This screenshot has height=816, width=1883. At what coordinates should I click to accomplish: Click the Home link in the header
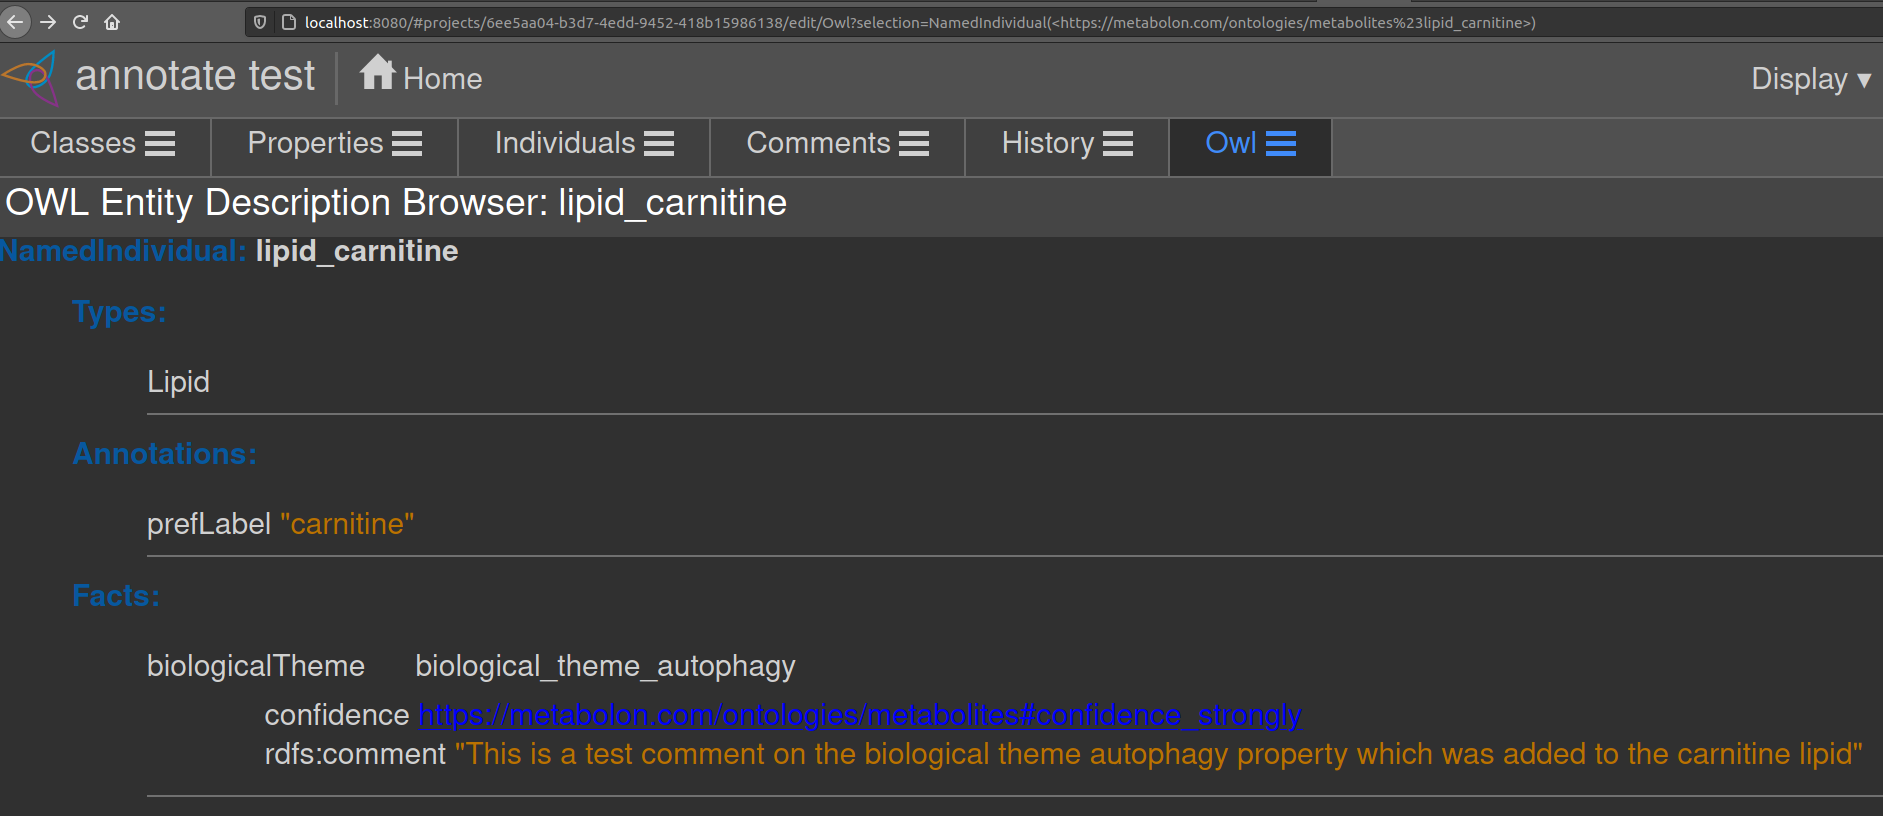point(442,78)
